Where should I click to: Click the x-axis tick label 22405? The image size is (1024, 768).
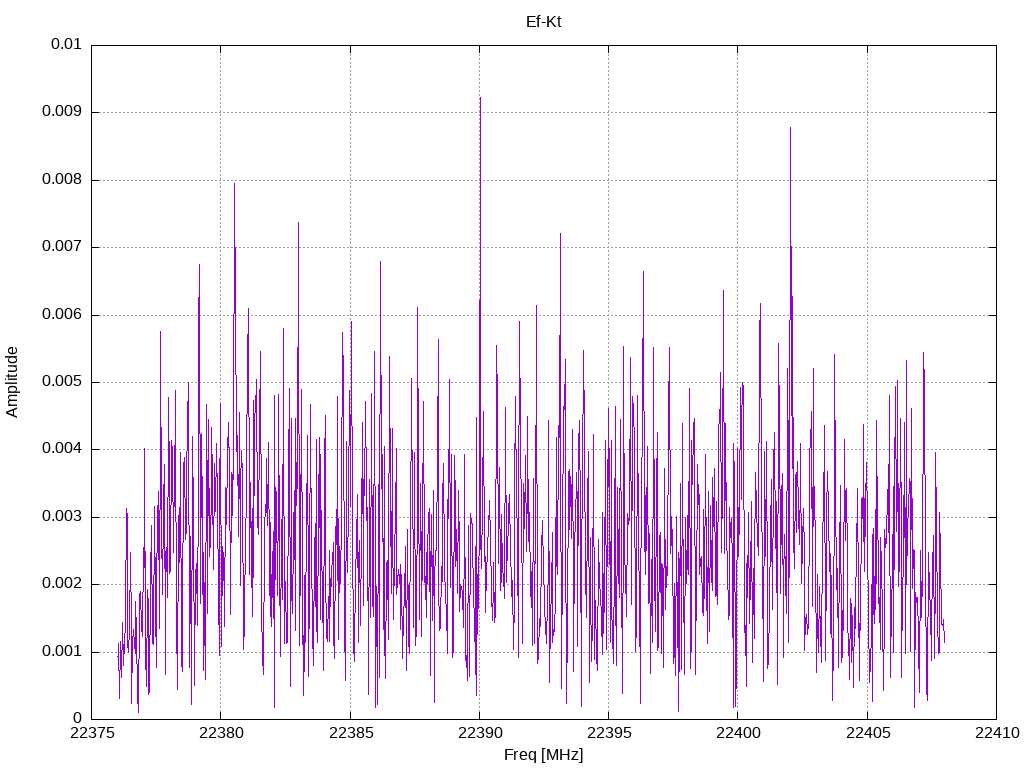click(x=867, y=733)
